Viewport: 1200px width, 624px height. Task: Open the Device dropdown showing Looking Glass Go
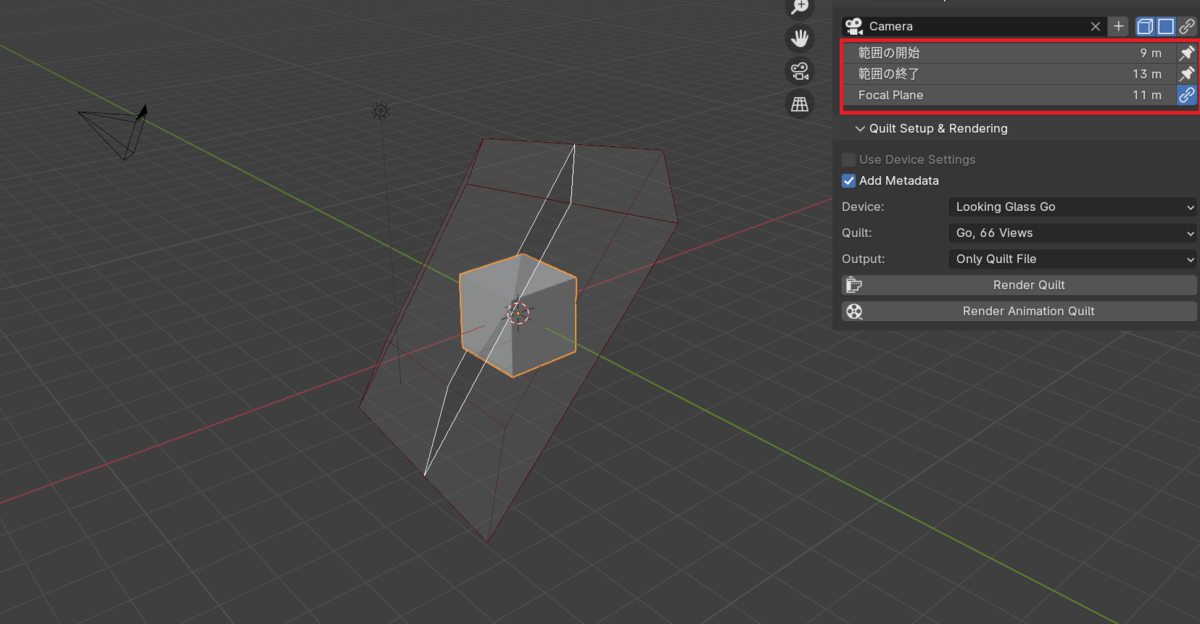(x=1071, y=207)
